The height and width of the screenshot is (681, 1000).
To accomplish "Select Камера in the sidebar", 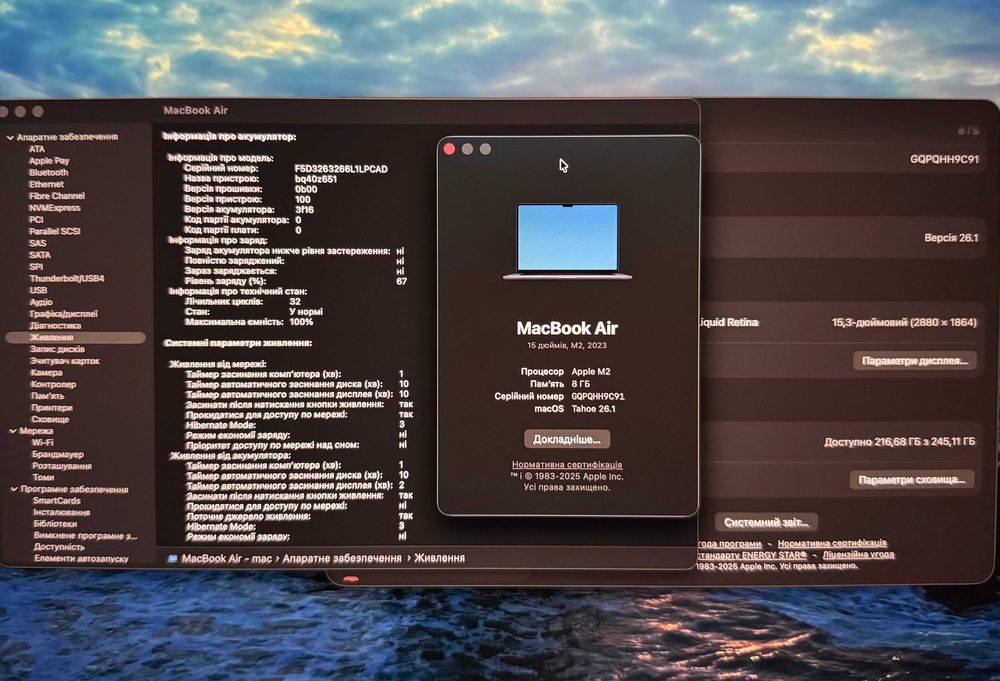I will tap(47, 372).
